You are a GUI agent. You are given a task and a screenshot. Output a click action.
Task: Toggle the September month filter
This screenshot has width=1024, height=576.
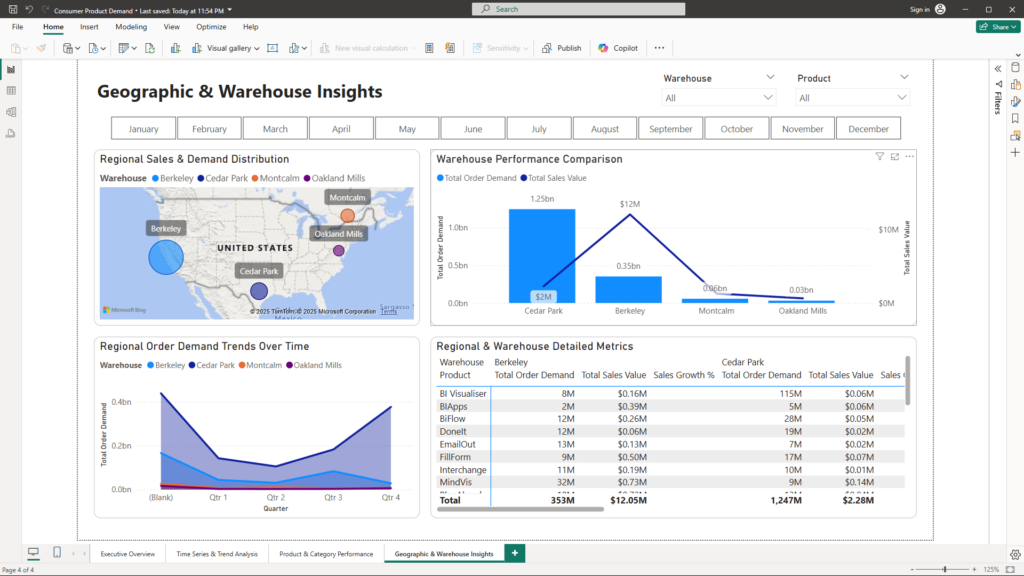(670, 129)
